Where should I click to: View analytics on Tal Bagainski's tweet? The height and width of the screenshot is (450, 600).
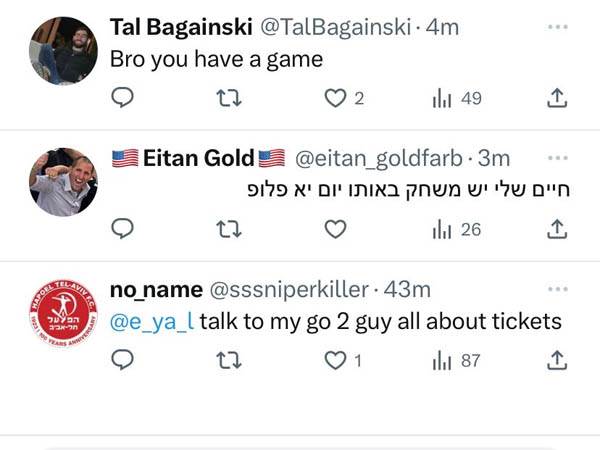coord(441,97)
